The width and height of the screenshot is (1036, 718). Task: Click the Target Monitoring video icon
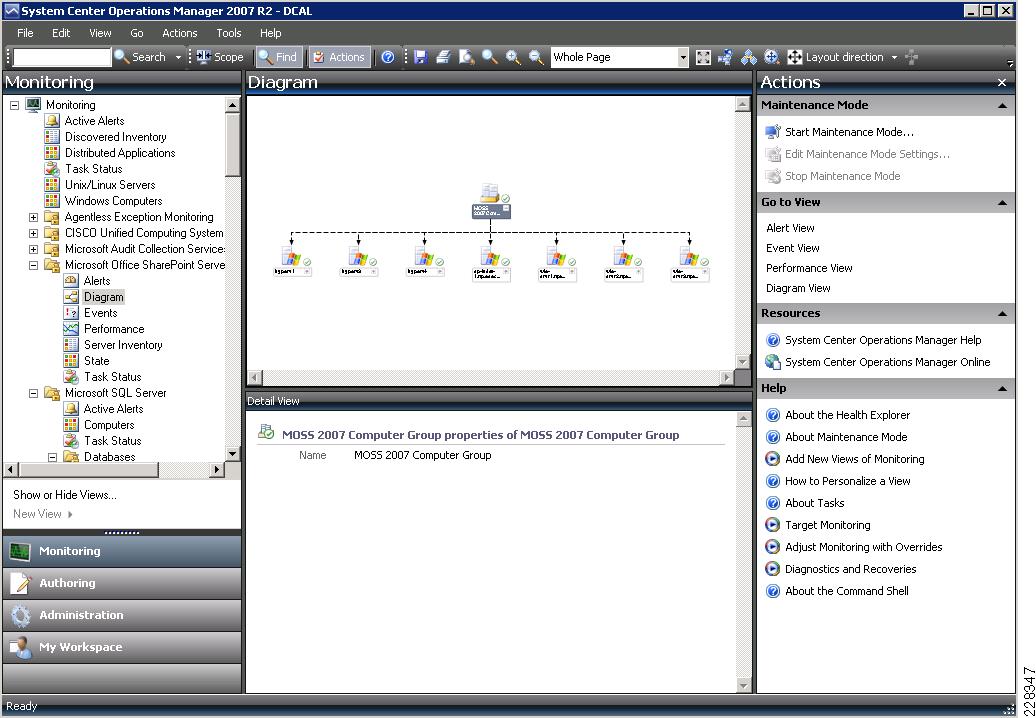click(x=772, y=525)
